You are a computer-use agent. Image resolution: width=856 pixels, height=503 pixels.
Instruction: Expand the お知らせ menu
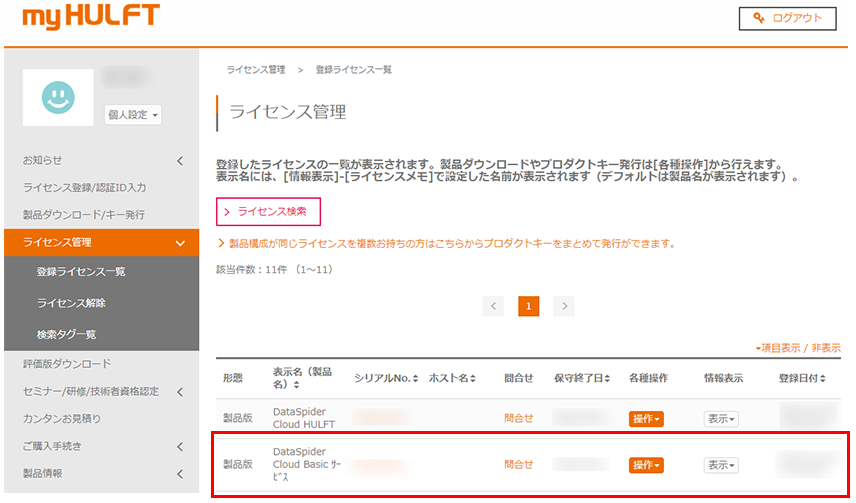click(179, 160)
